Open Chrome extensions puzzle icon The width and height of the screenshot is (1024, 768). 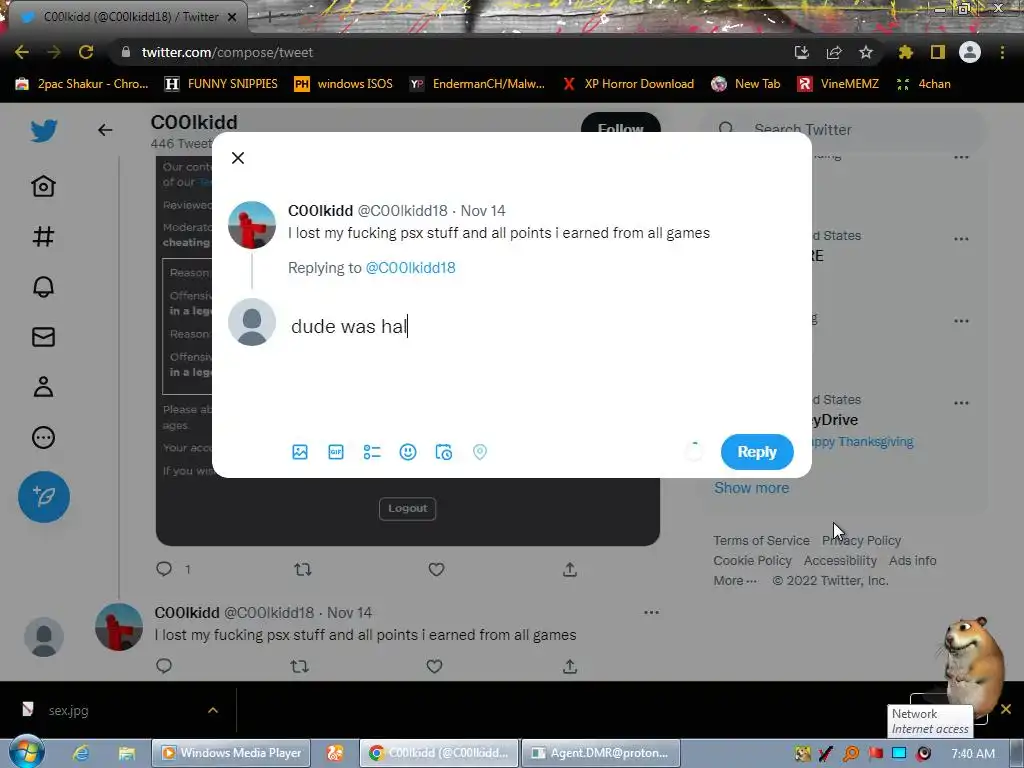point(905,52)
